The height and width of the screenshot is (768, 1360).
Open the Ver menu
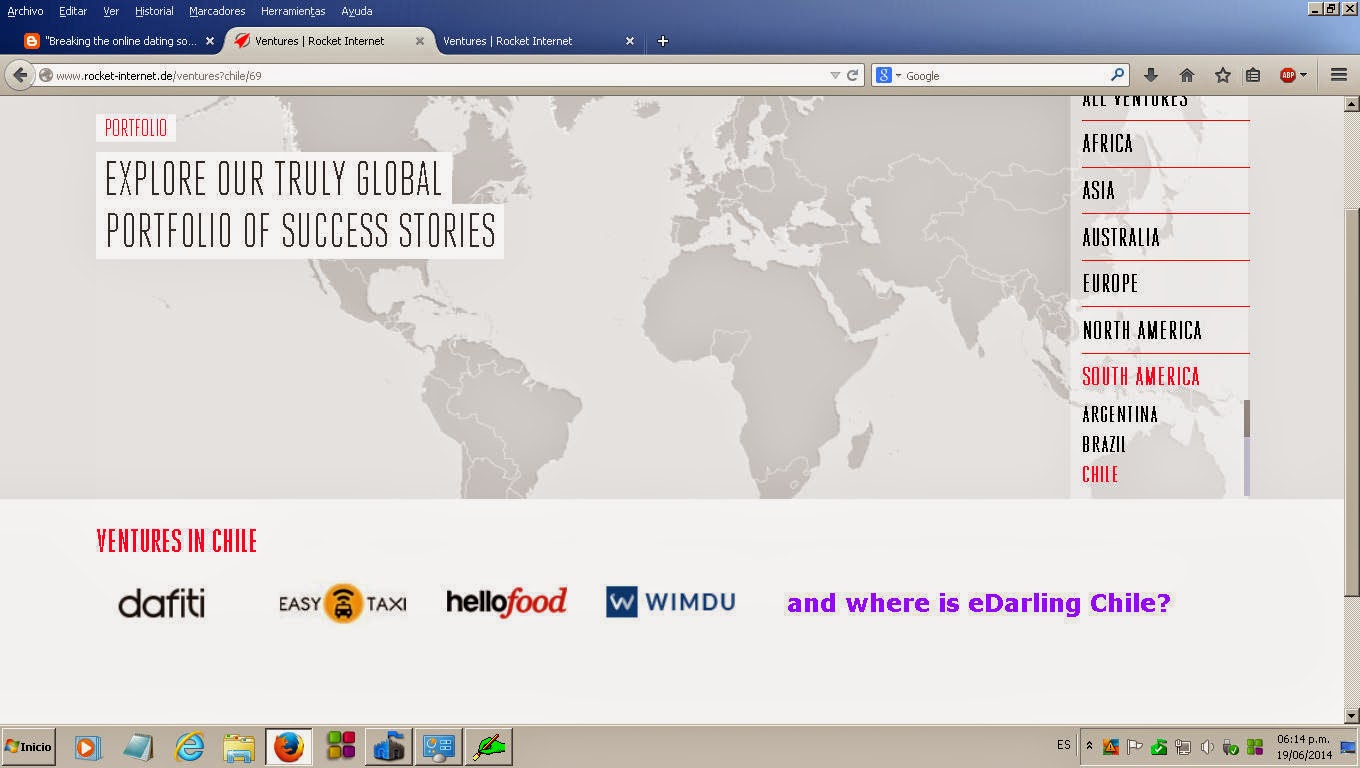point(111,11)
